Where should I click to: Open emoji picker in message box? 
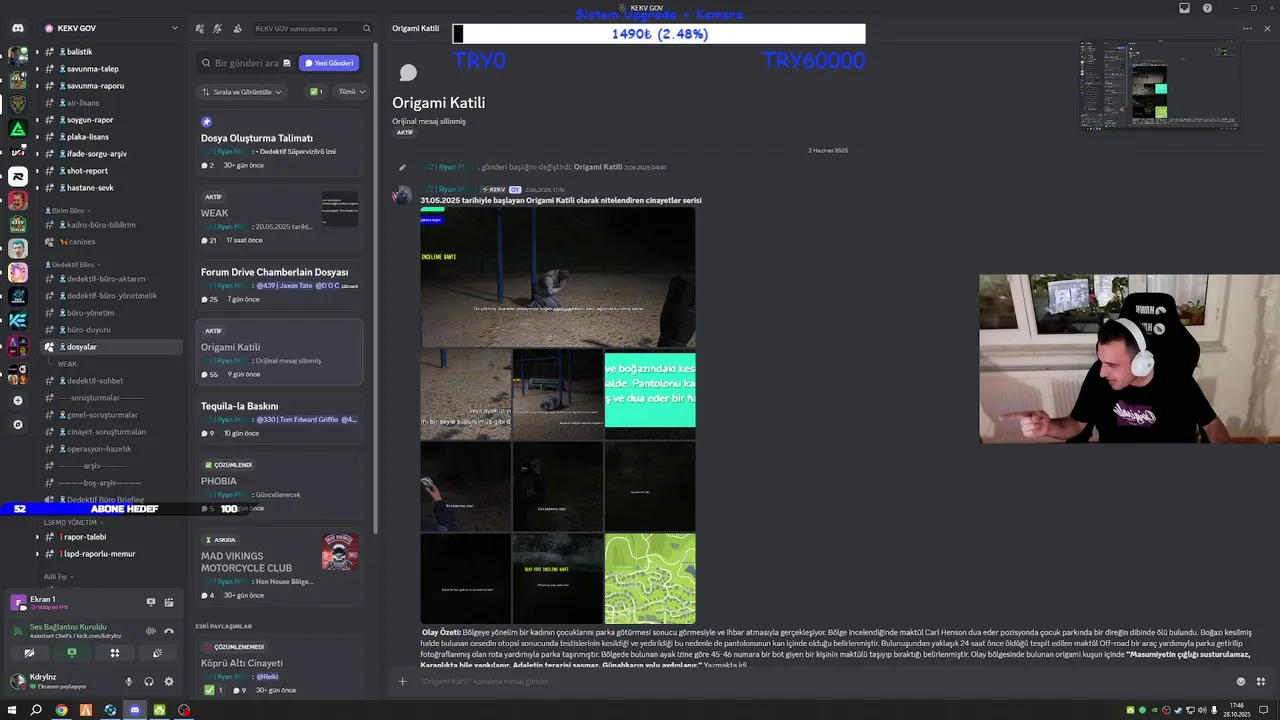[x=1241, y=681]
